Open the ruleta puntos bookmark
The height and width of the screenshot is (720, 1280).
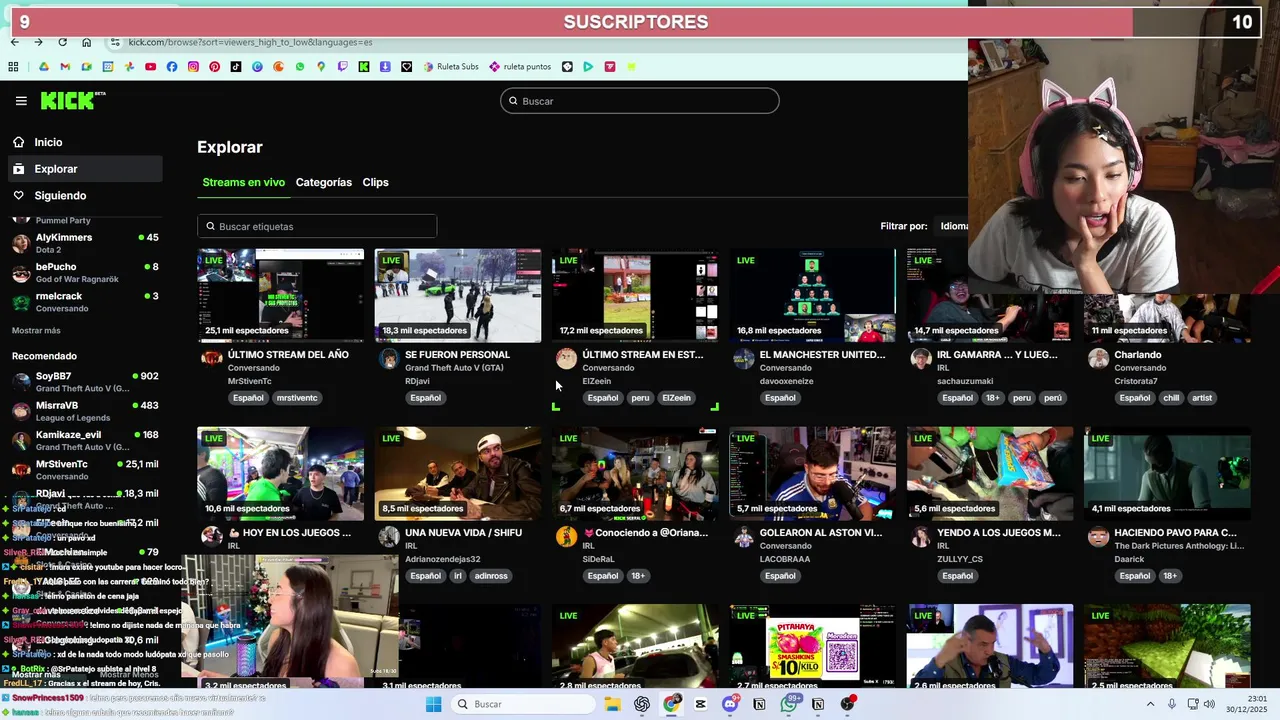520,67
